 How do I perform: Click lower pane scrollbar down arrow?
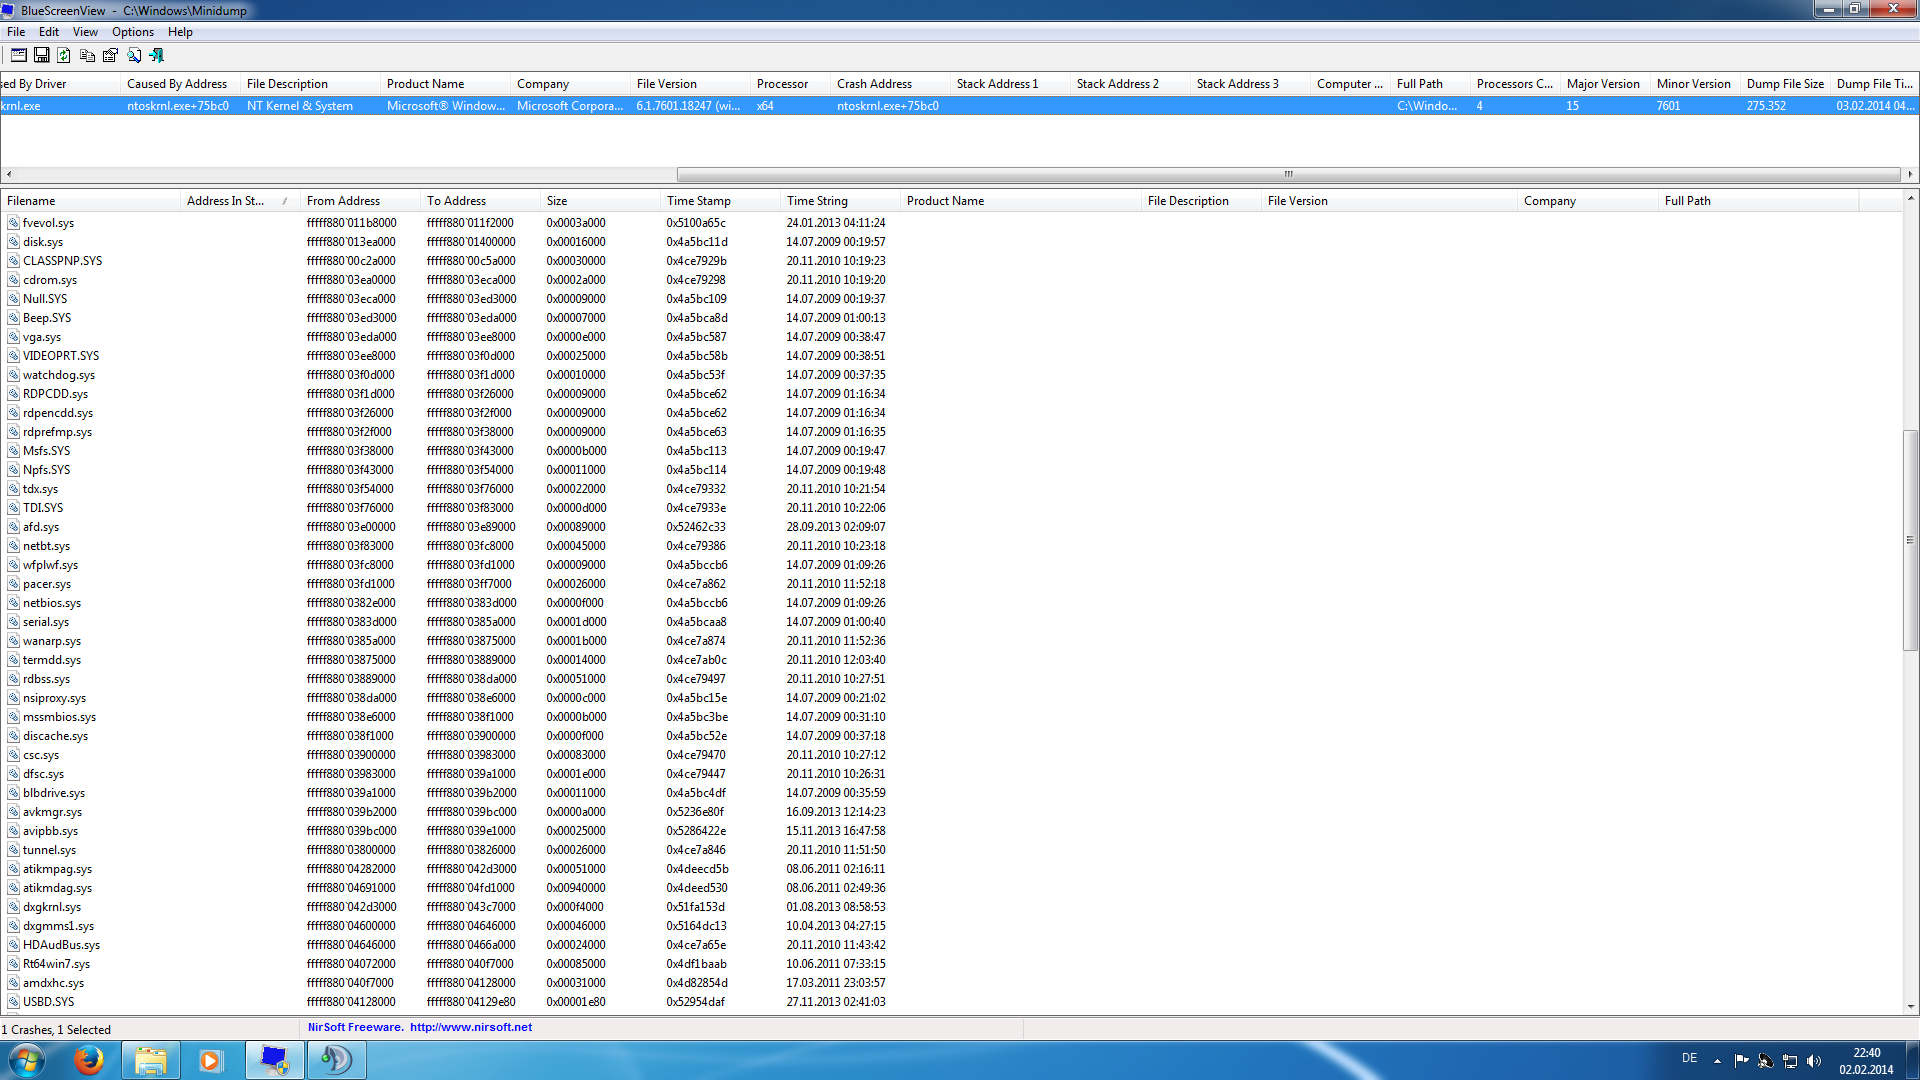coord(1910,1006)
